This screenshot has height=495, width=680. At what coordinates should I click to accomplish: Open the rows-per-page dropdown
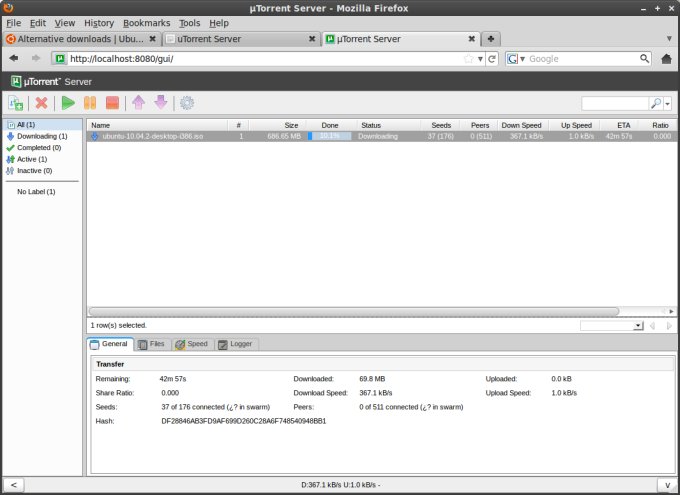pyautogui.click(x=612, y=325)
